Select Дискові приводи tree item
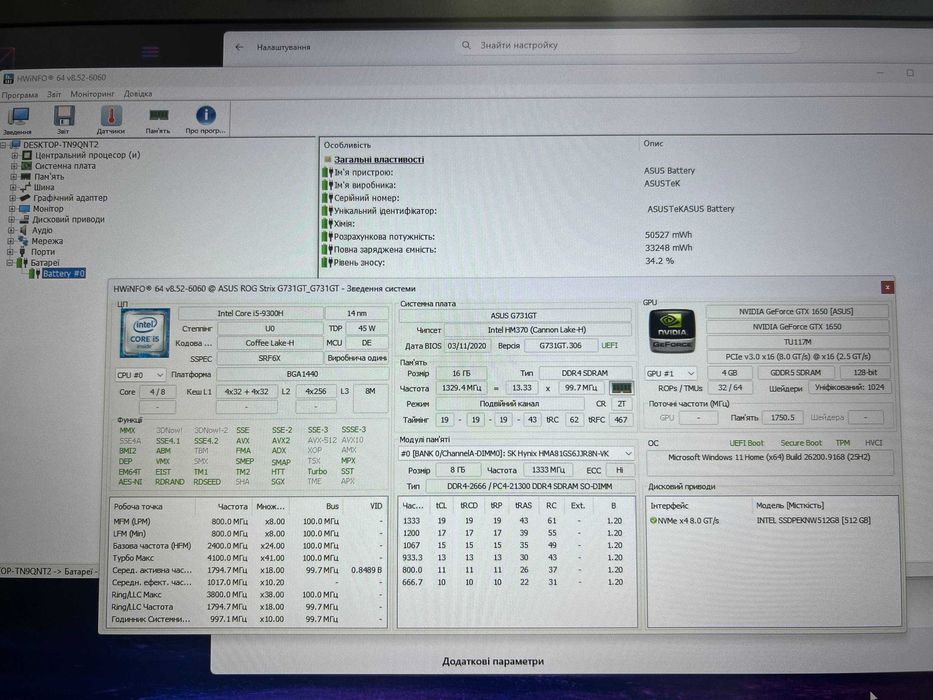This screenshot has height=700, width=933. click(x=68, y=220)
